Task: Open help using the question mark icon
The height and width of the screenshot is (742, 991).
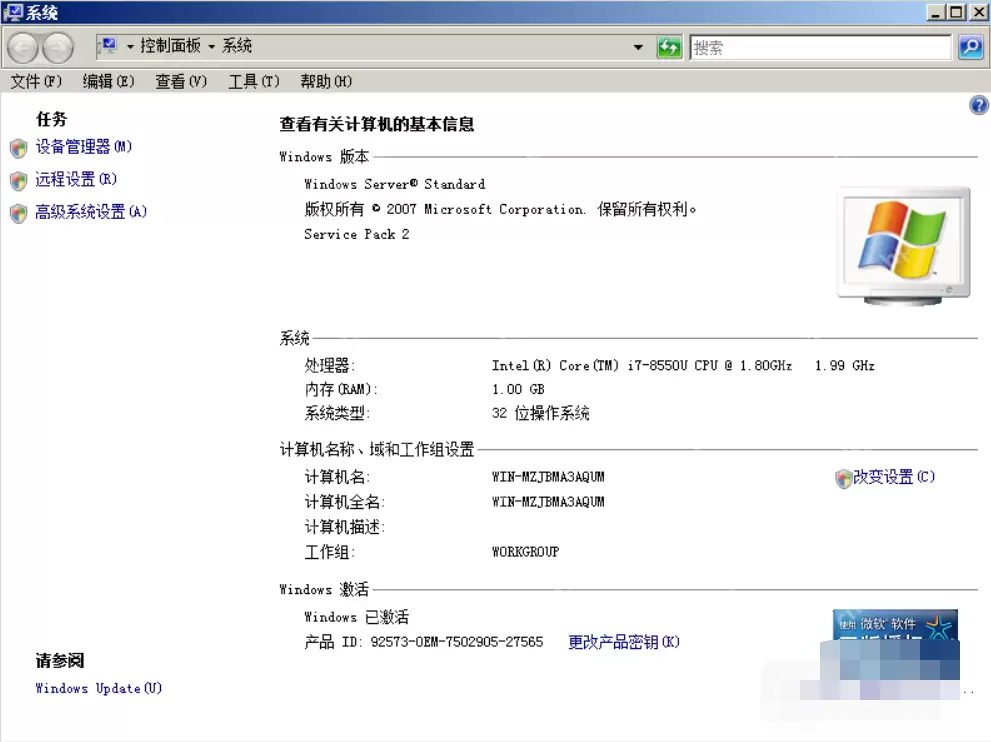Action: [x=979, y=105]
